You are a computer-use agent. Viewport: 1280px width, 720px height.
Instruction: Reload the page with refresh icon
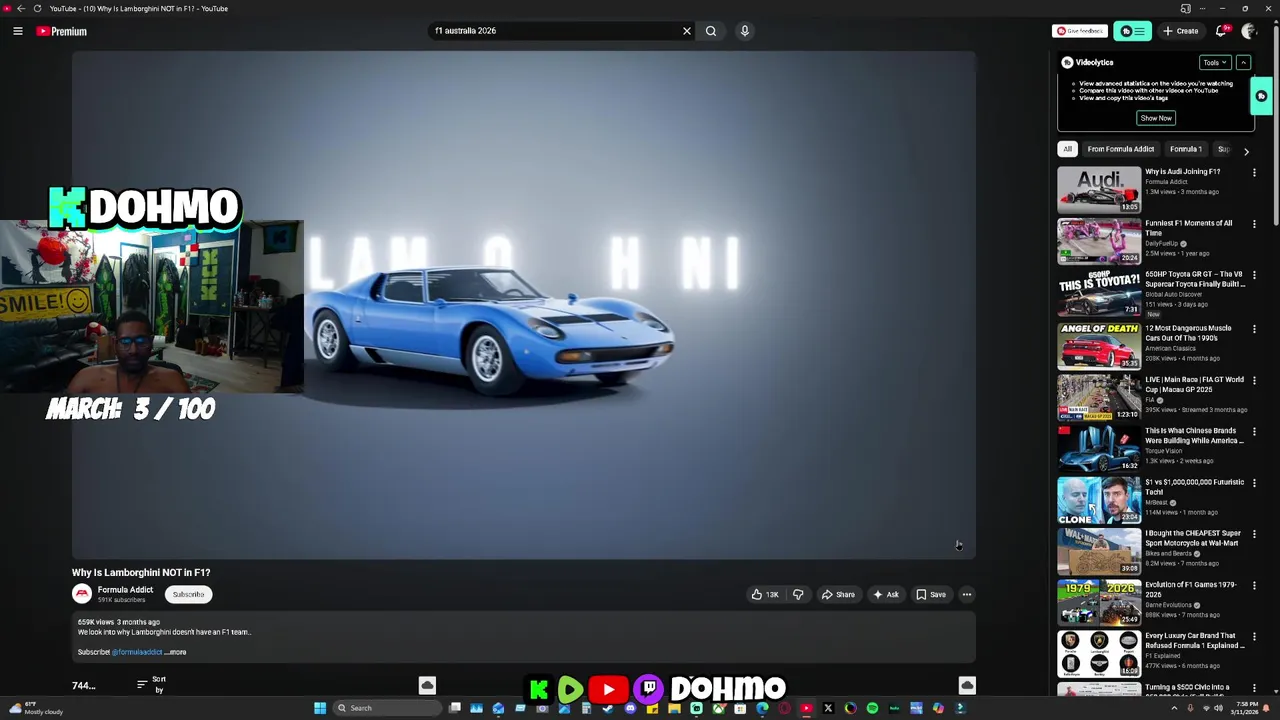point(37,8)
